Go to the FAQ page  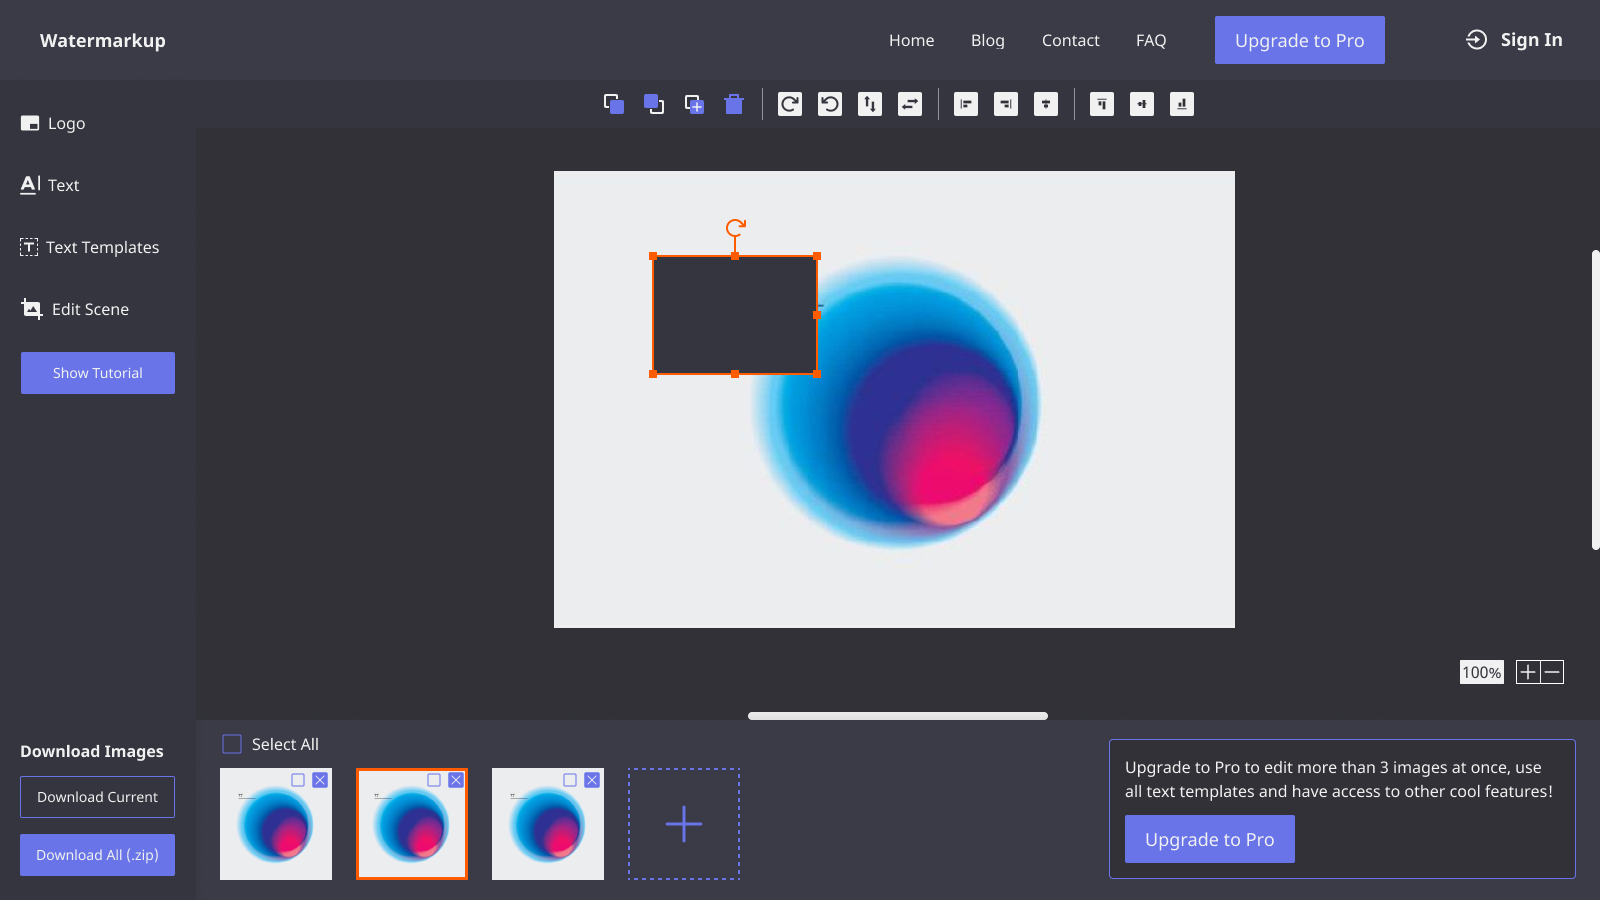[x=1151, y=40]
